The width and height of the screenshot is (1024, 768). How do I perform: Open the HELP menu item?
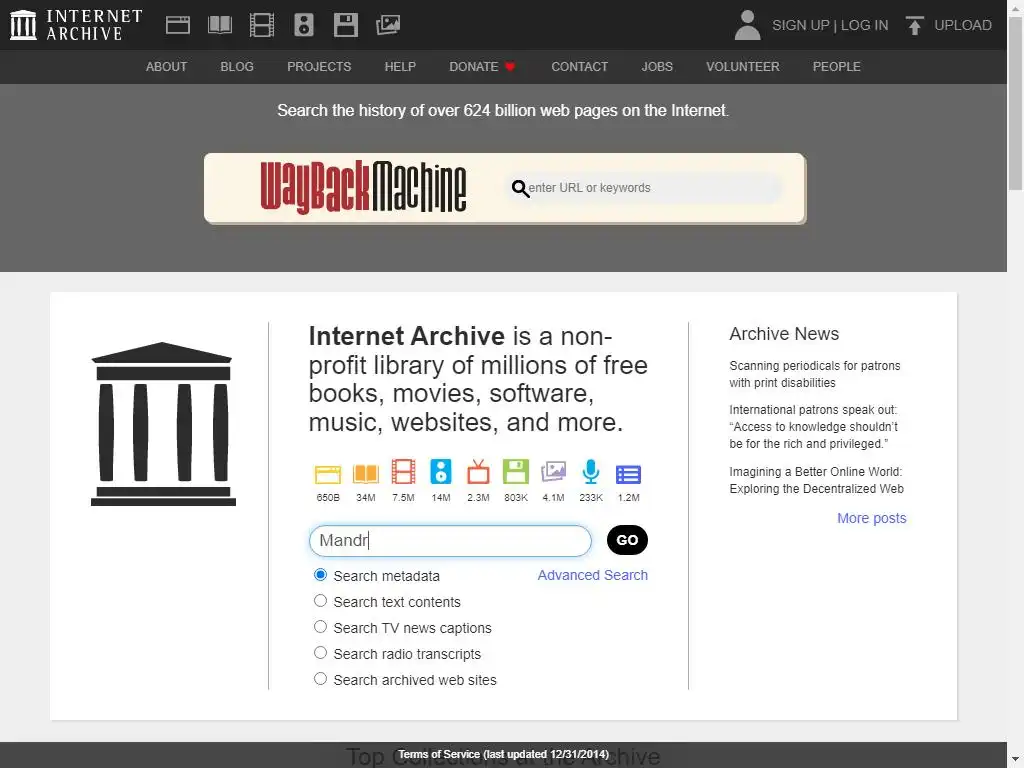click(400, 67)
